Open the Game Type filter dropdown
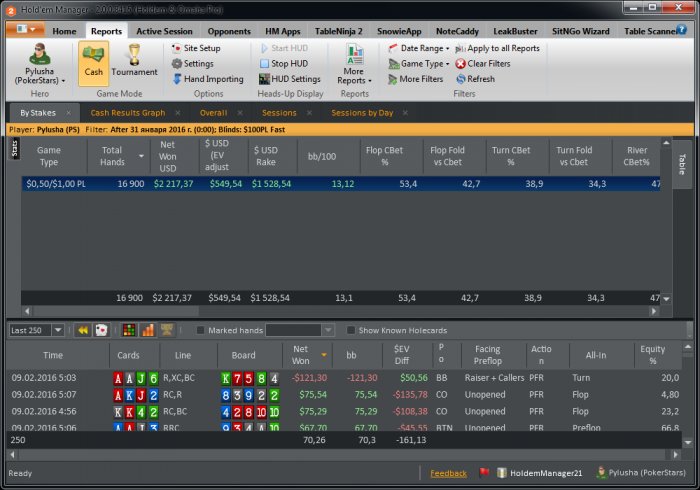The image size is (700, 490). click(419, 64)
